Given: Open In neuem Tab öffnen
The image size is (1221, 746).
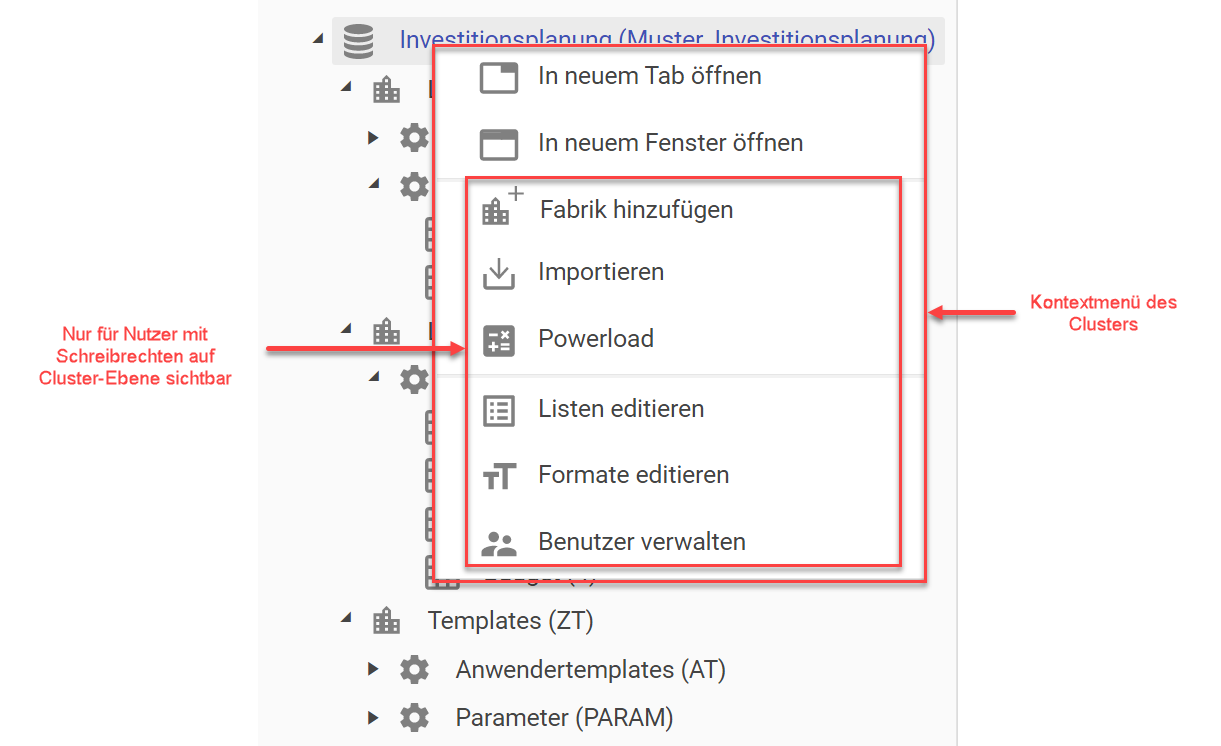Looking at the screenshot, I should point(650,75).
